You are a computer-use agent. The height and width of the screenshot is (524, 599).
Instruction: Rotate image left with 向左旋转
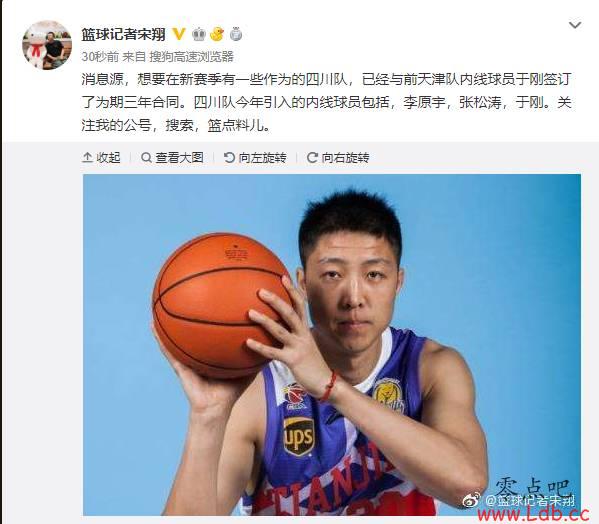(x=255, y=157)
